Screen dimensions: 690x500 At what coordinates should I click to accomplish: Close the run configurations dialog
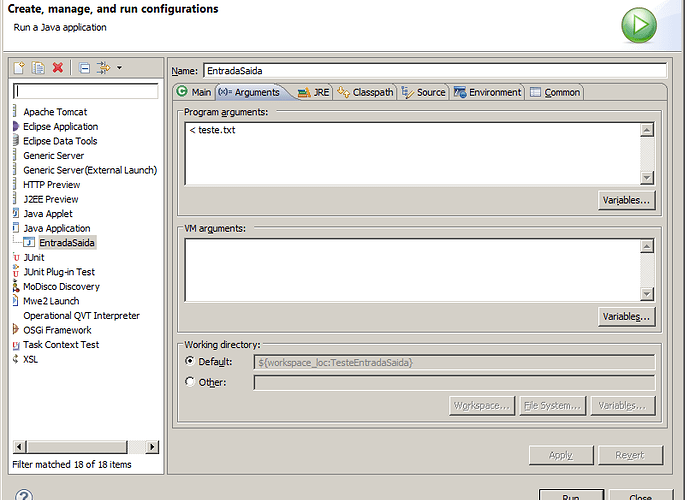pos(641,495)
